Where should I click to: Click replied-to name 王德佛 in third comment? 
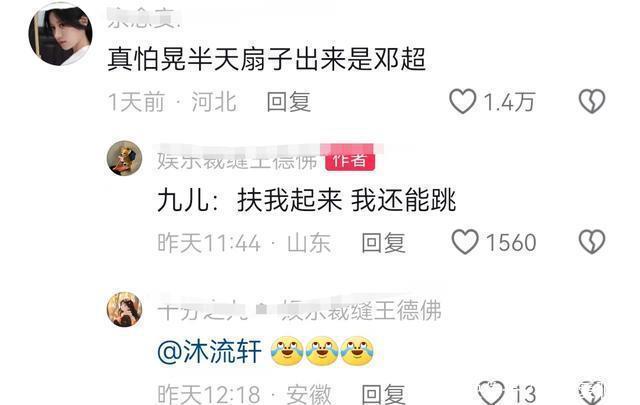[361, 310]
